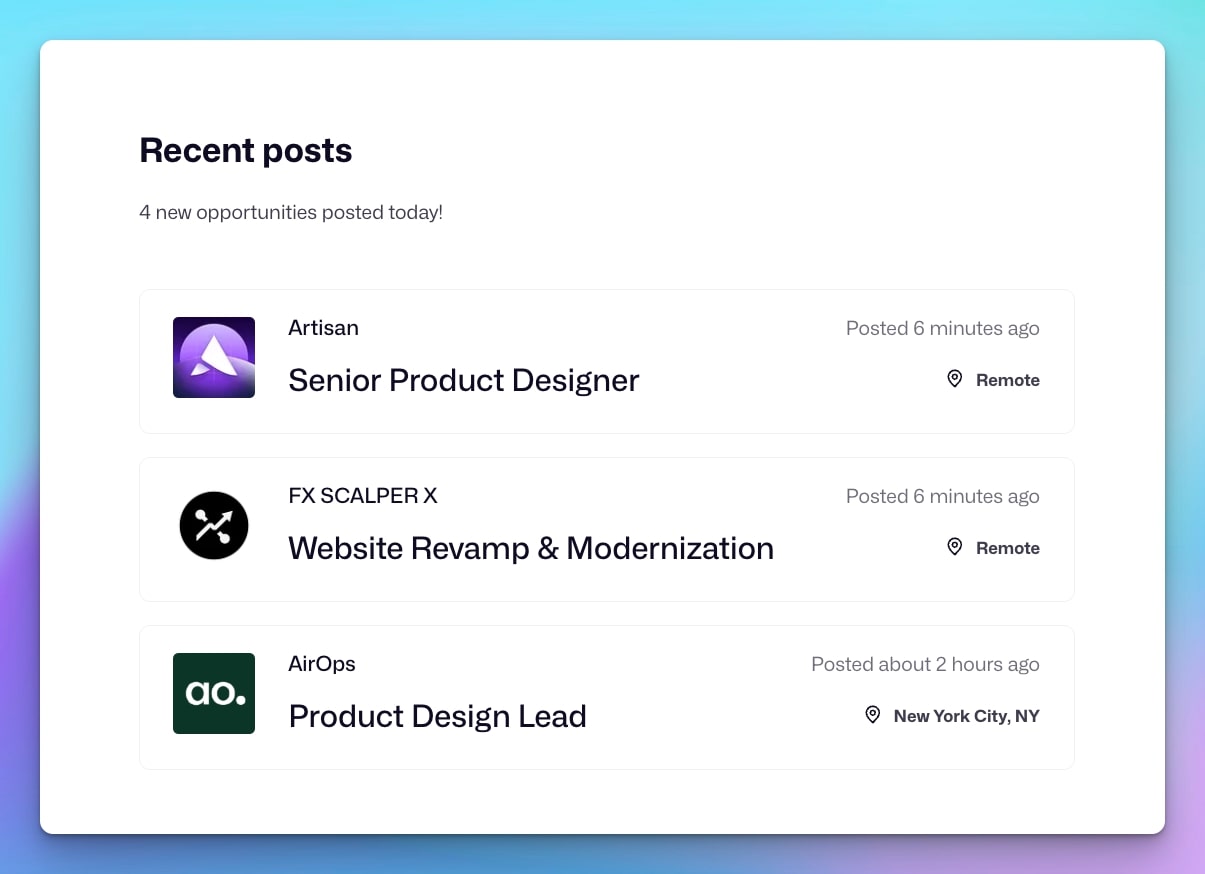
Task: Click the New York City, NY location
Action: click(x=966, y=716)
